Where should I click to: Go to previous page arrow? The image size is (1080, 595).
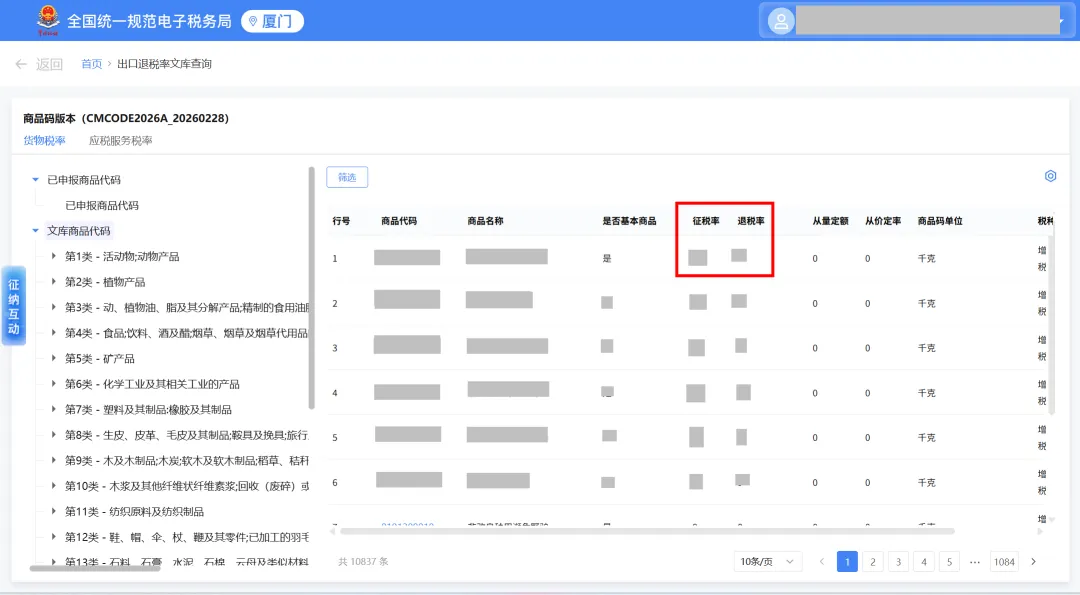pyautogui.click(x=822, y=561)
